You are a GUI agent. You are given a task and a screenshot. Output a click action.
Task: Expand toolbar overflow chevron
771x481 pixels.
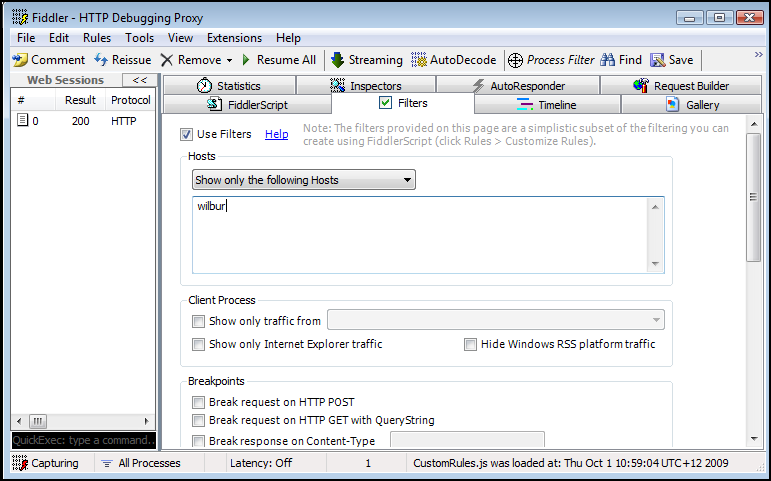coord(758,55)
